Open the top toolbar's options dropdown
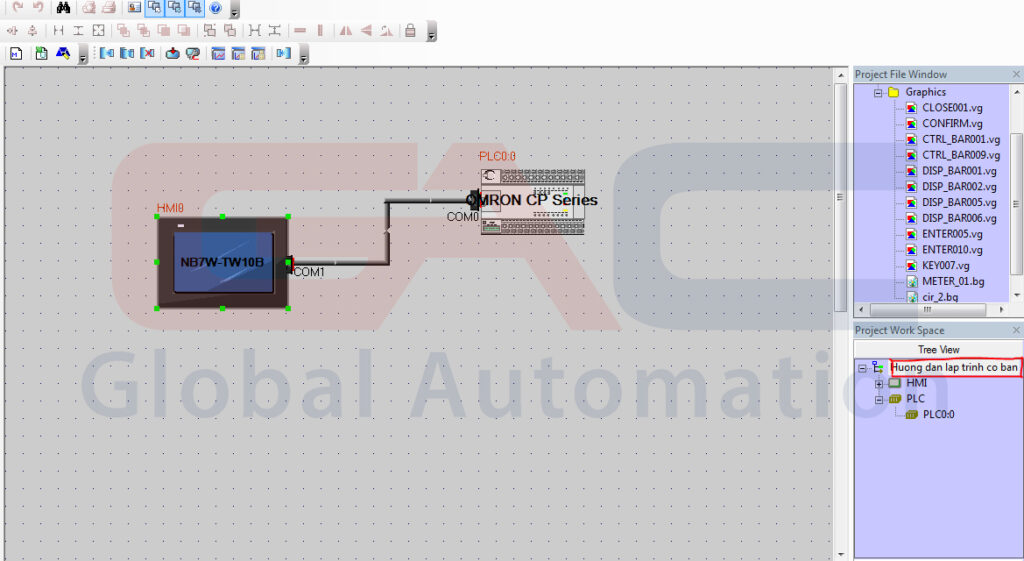Image resolution: width=1024 pixels, height=561 pixels. coord(234,10)
